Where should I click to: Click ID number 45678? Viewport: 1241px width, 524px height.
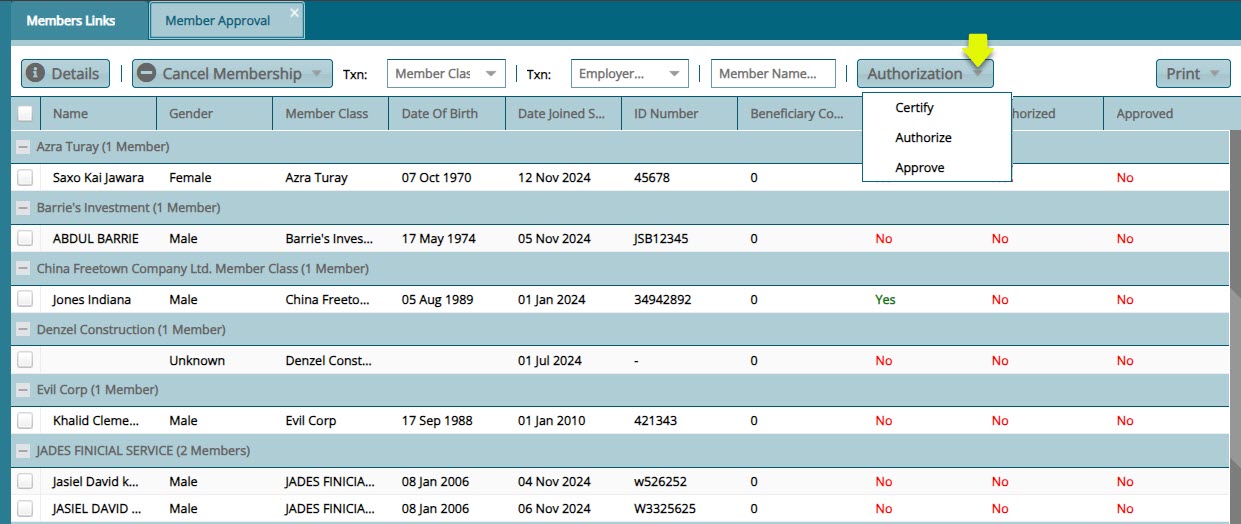click(652, 177)
